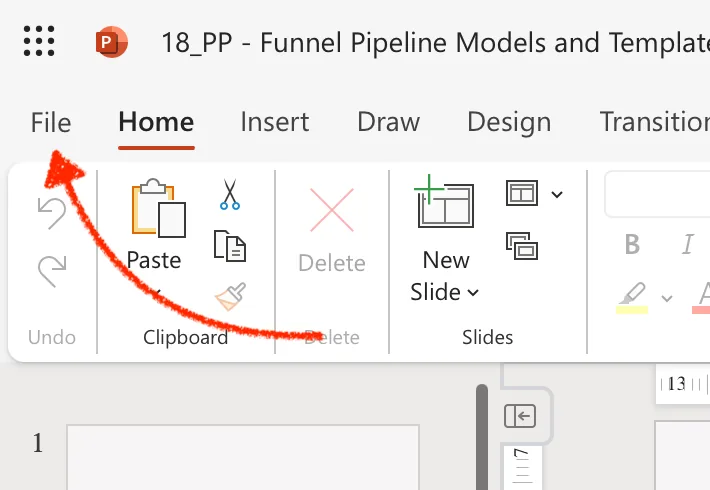Viewport: 710px width, 490px height.
Task: Collapse the slide thumbnail pane
Action: pyautogui.click(x=520, y=416)
